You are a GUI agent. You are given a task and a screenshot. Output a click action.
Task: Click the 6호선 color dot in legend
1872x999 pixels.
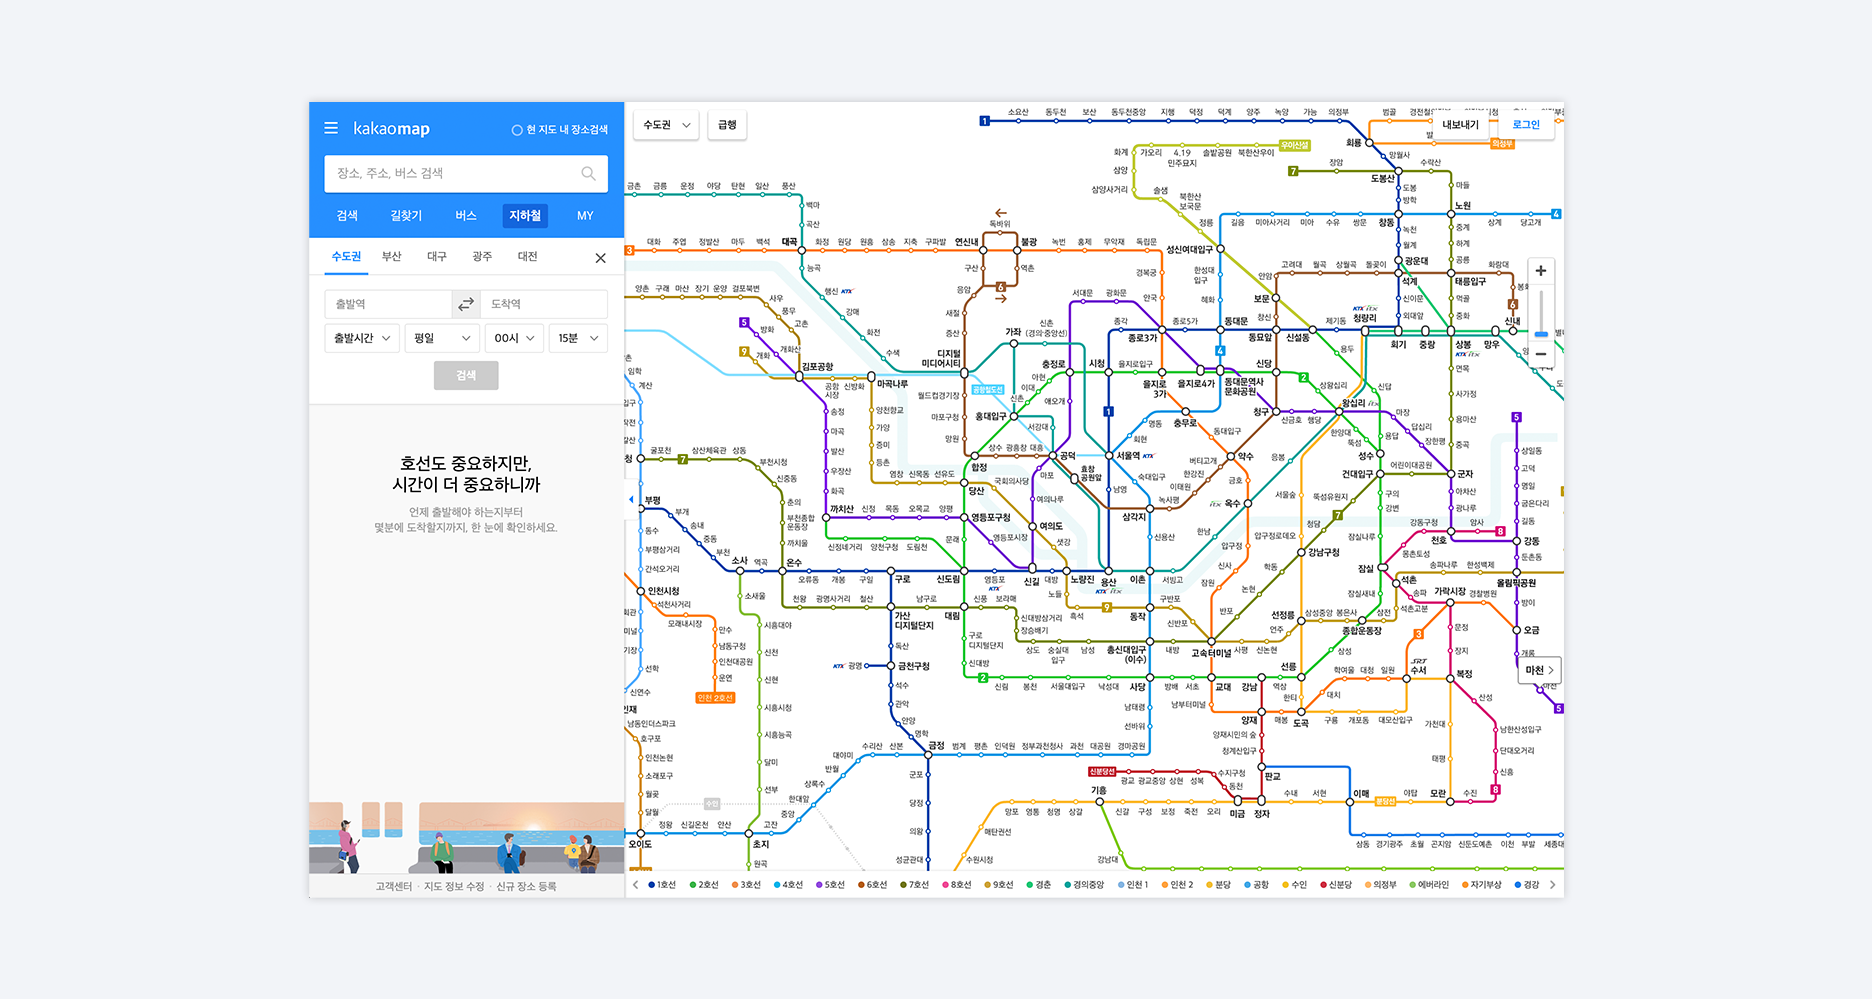861,885
